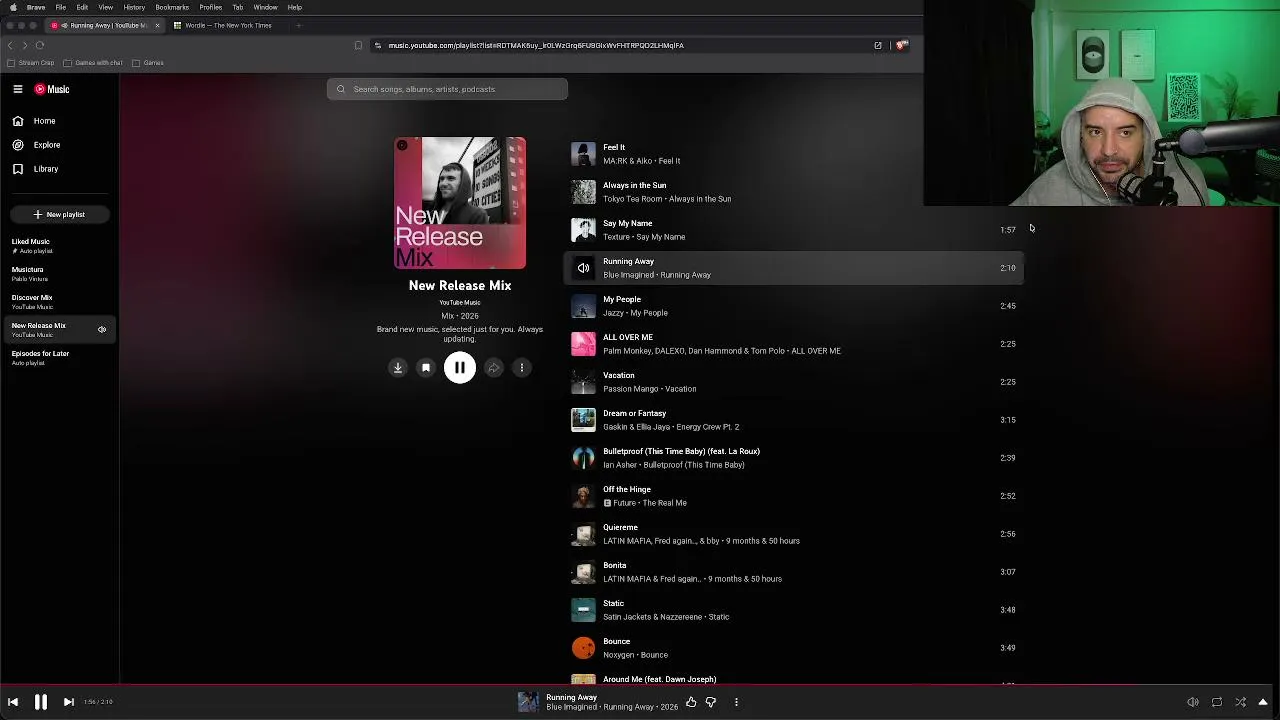Click the playback progress bar above player controls

640,685
